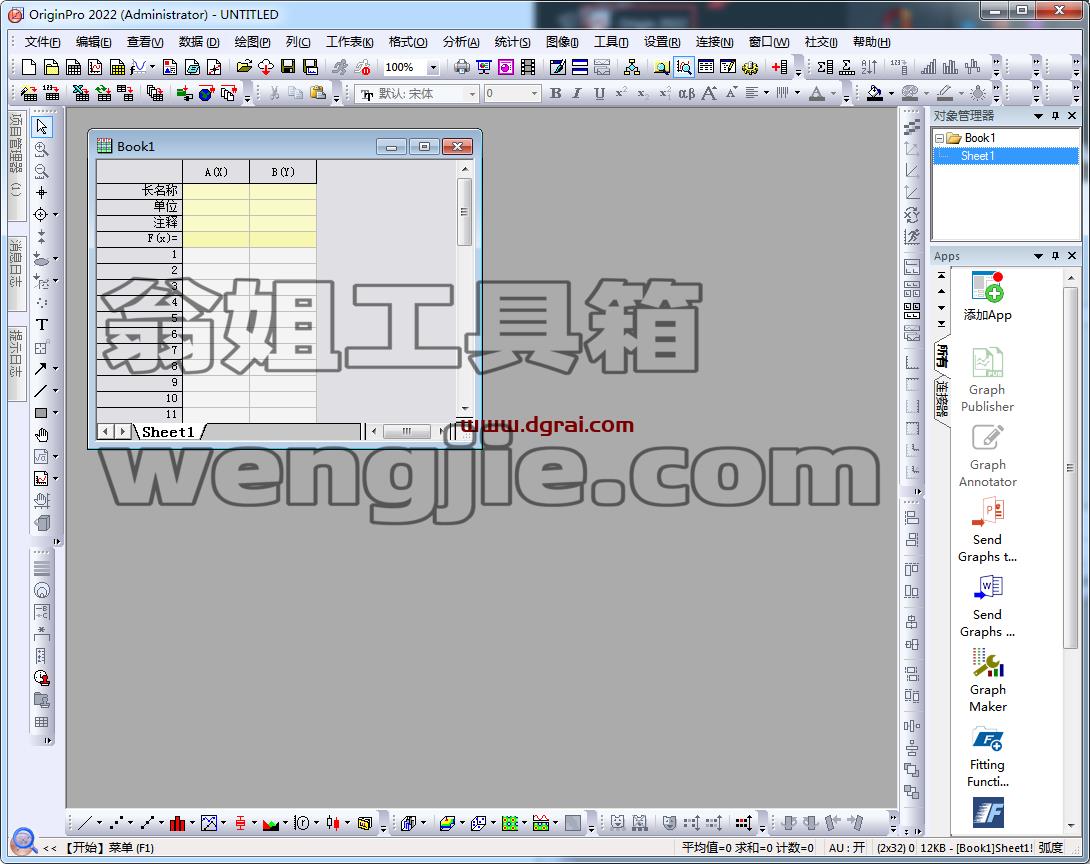The image size is (1090, 864).
Task: Click the column bar chart icon at bottom
Action: click(178, 823)
